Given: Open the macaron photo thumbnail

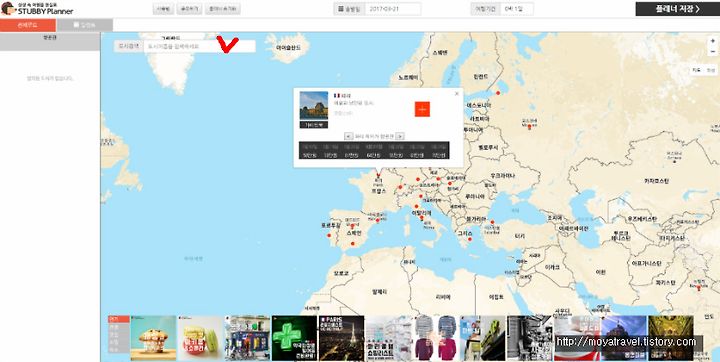Looking at the screenshot, I should pos(200,338).
